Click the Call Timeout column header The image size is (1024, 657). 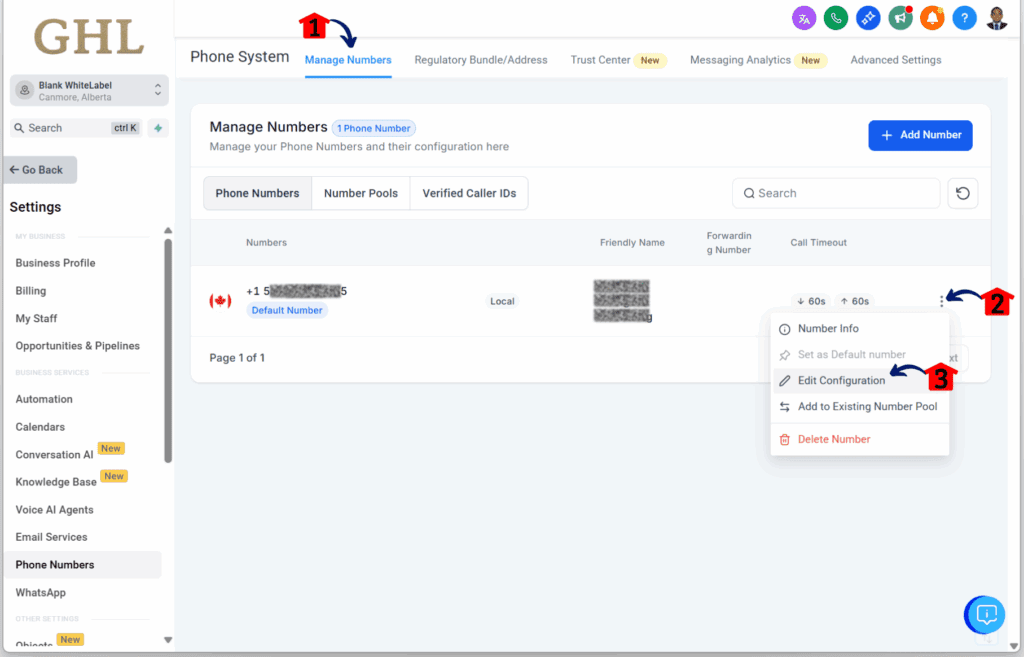point(818,242)
